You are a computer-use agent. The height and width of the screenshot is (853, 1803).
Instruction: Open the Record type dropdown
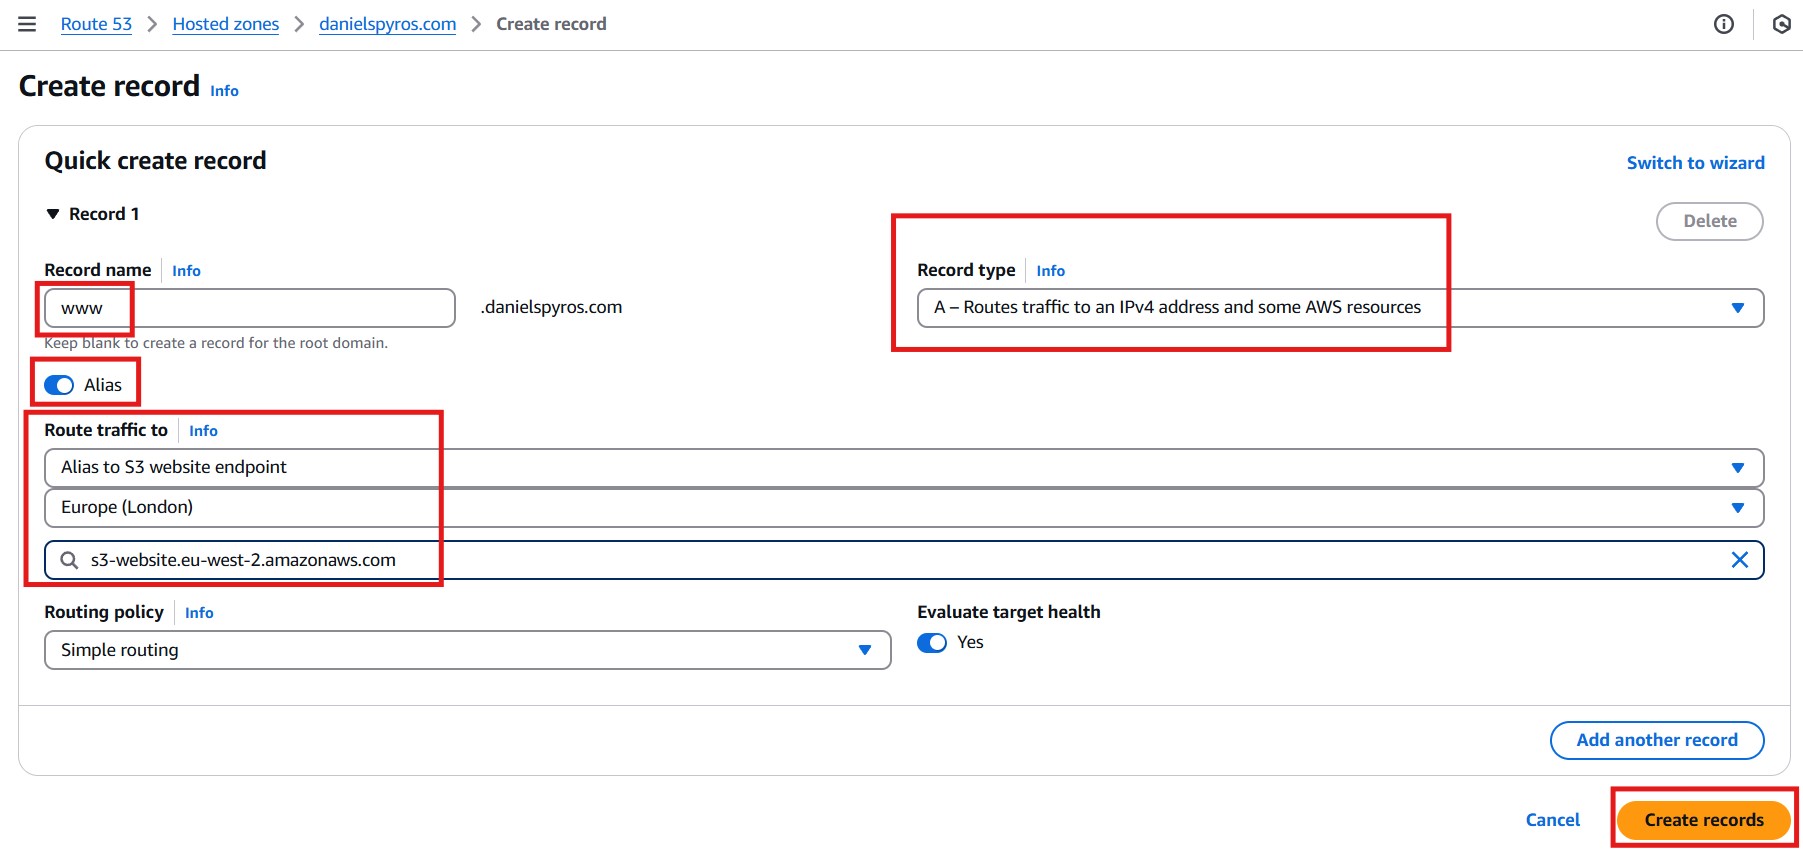1340,308
